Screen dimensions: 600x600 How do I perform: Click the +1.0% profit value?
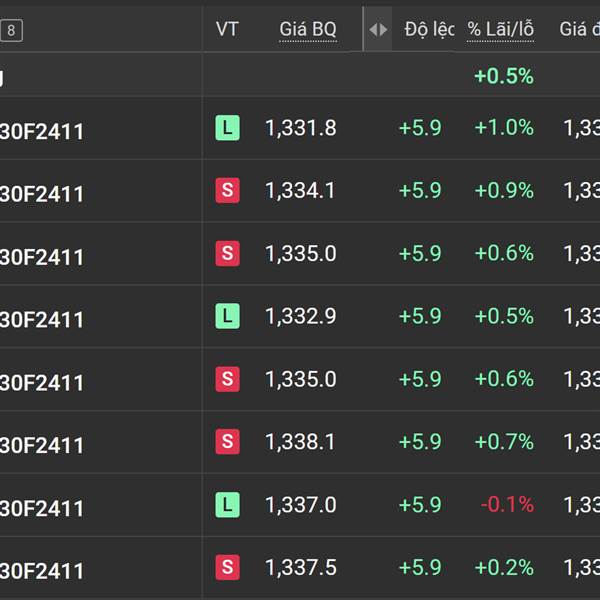click(x=504, y=127)
